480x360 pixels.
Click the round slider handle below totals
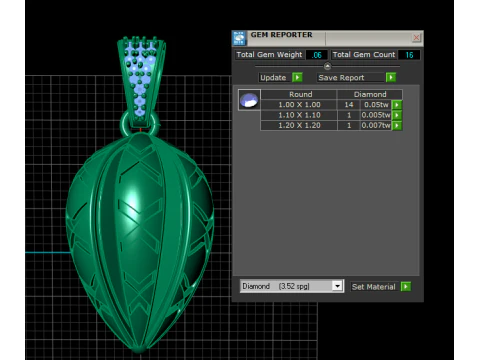point(327,66)
